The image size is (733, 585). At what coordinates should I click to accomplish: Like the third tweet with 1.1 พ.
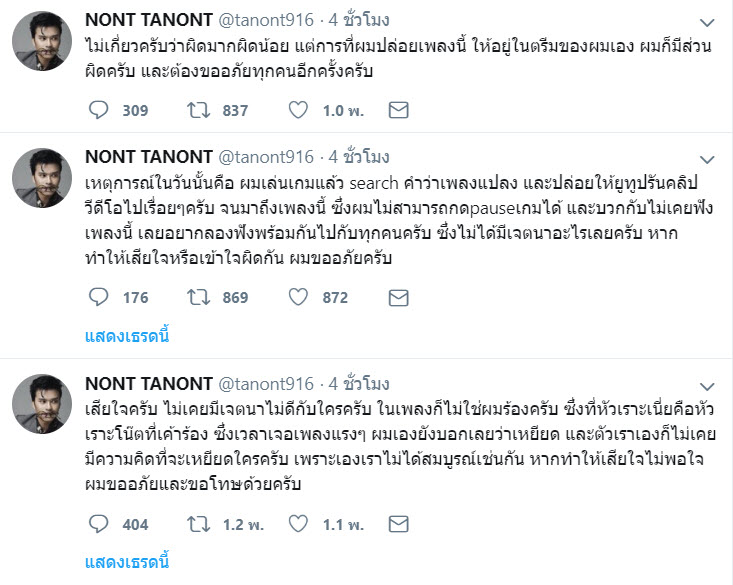298,524
